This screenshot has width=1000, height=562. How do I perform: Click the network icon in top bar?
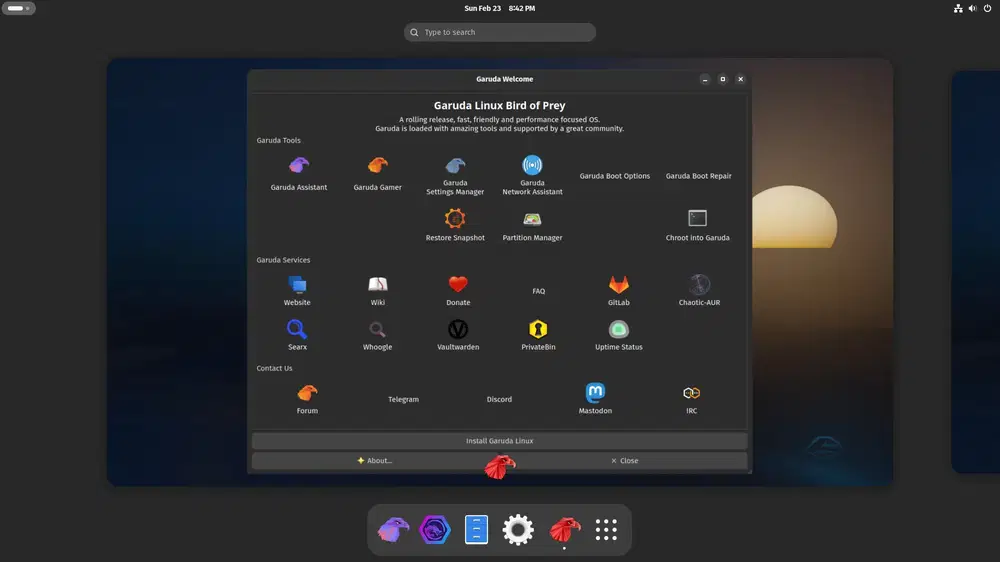[x=958, y=8]
